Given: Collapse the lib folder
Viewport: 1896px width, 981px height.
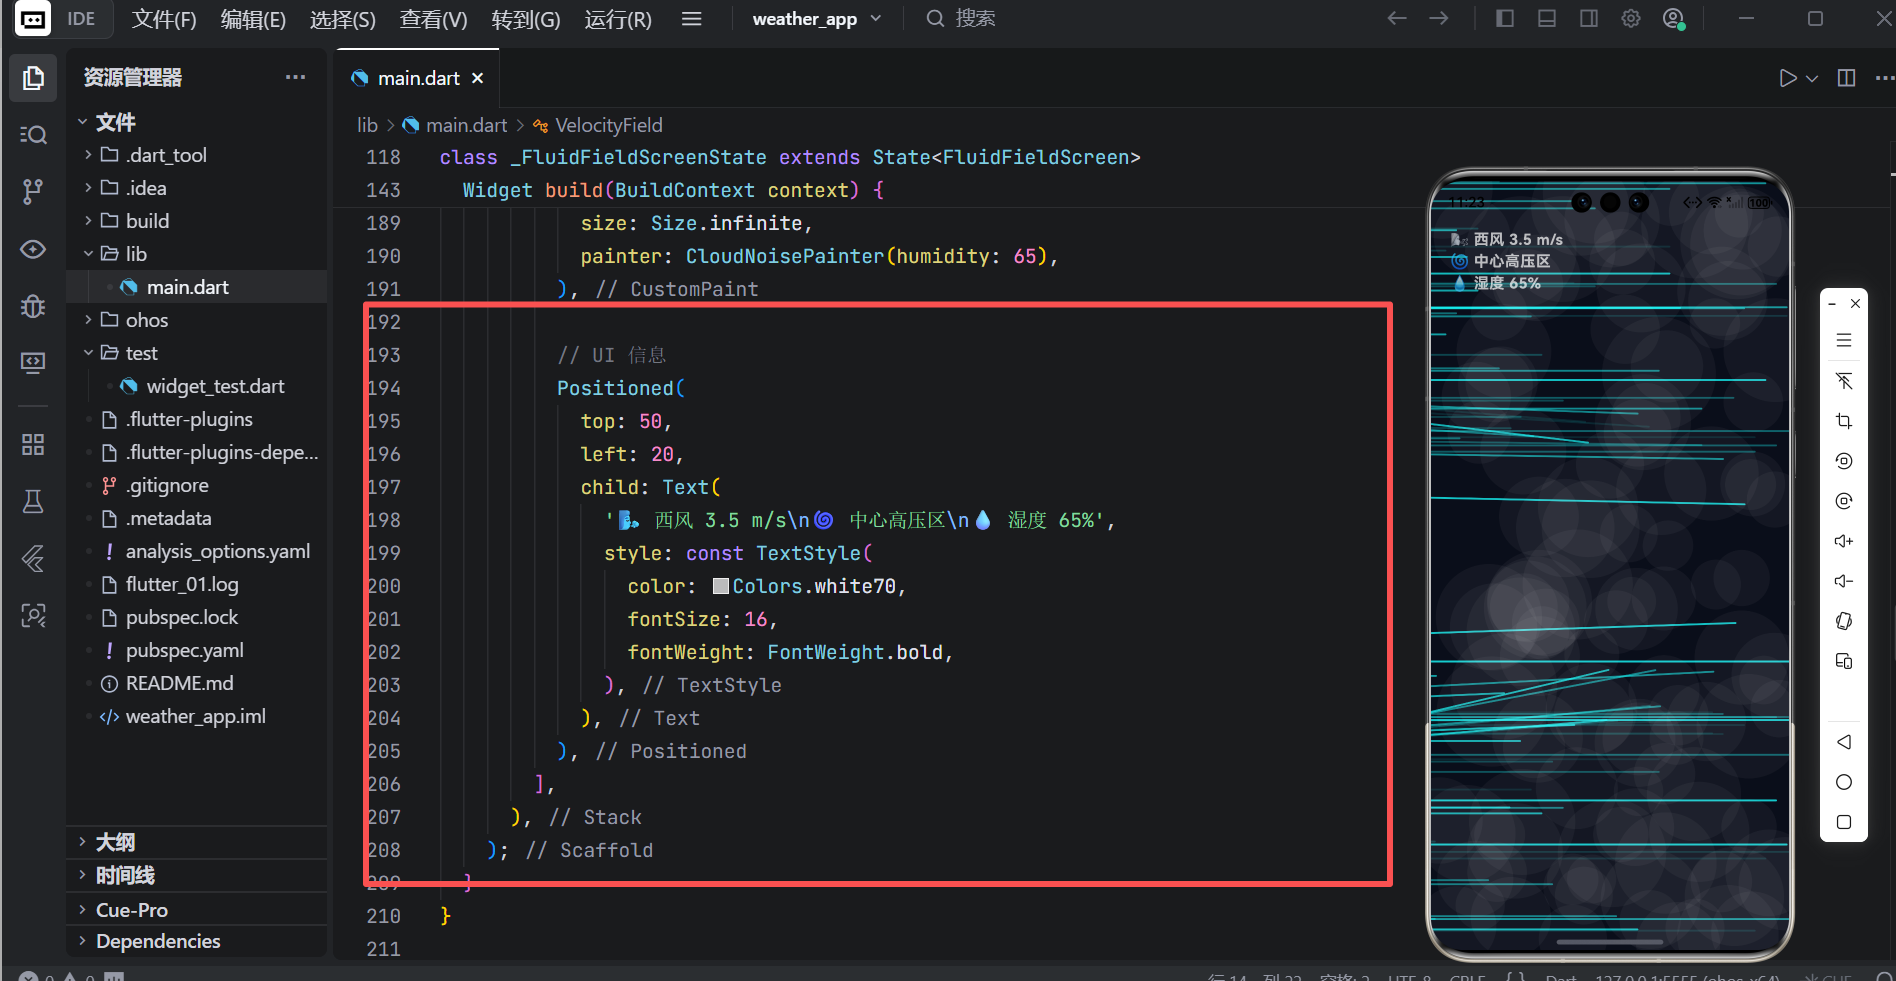Looking at the screenshot, I should point(196,254).
